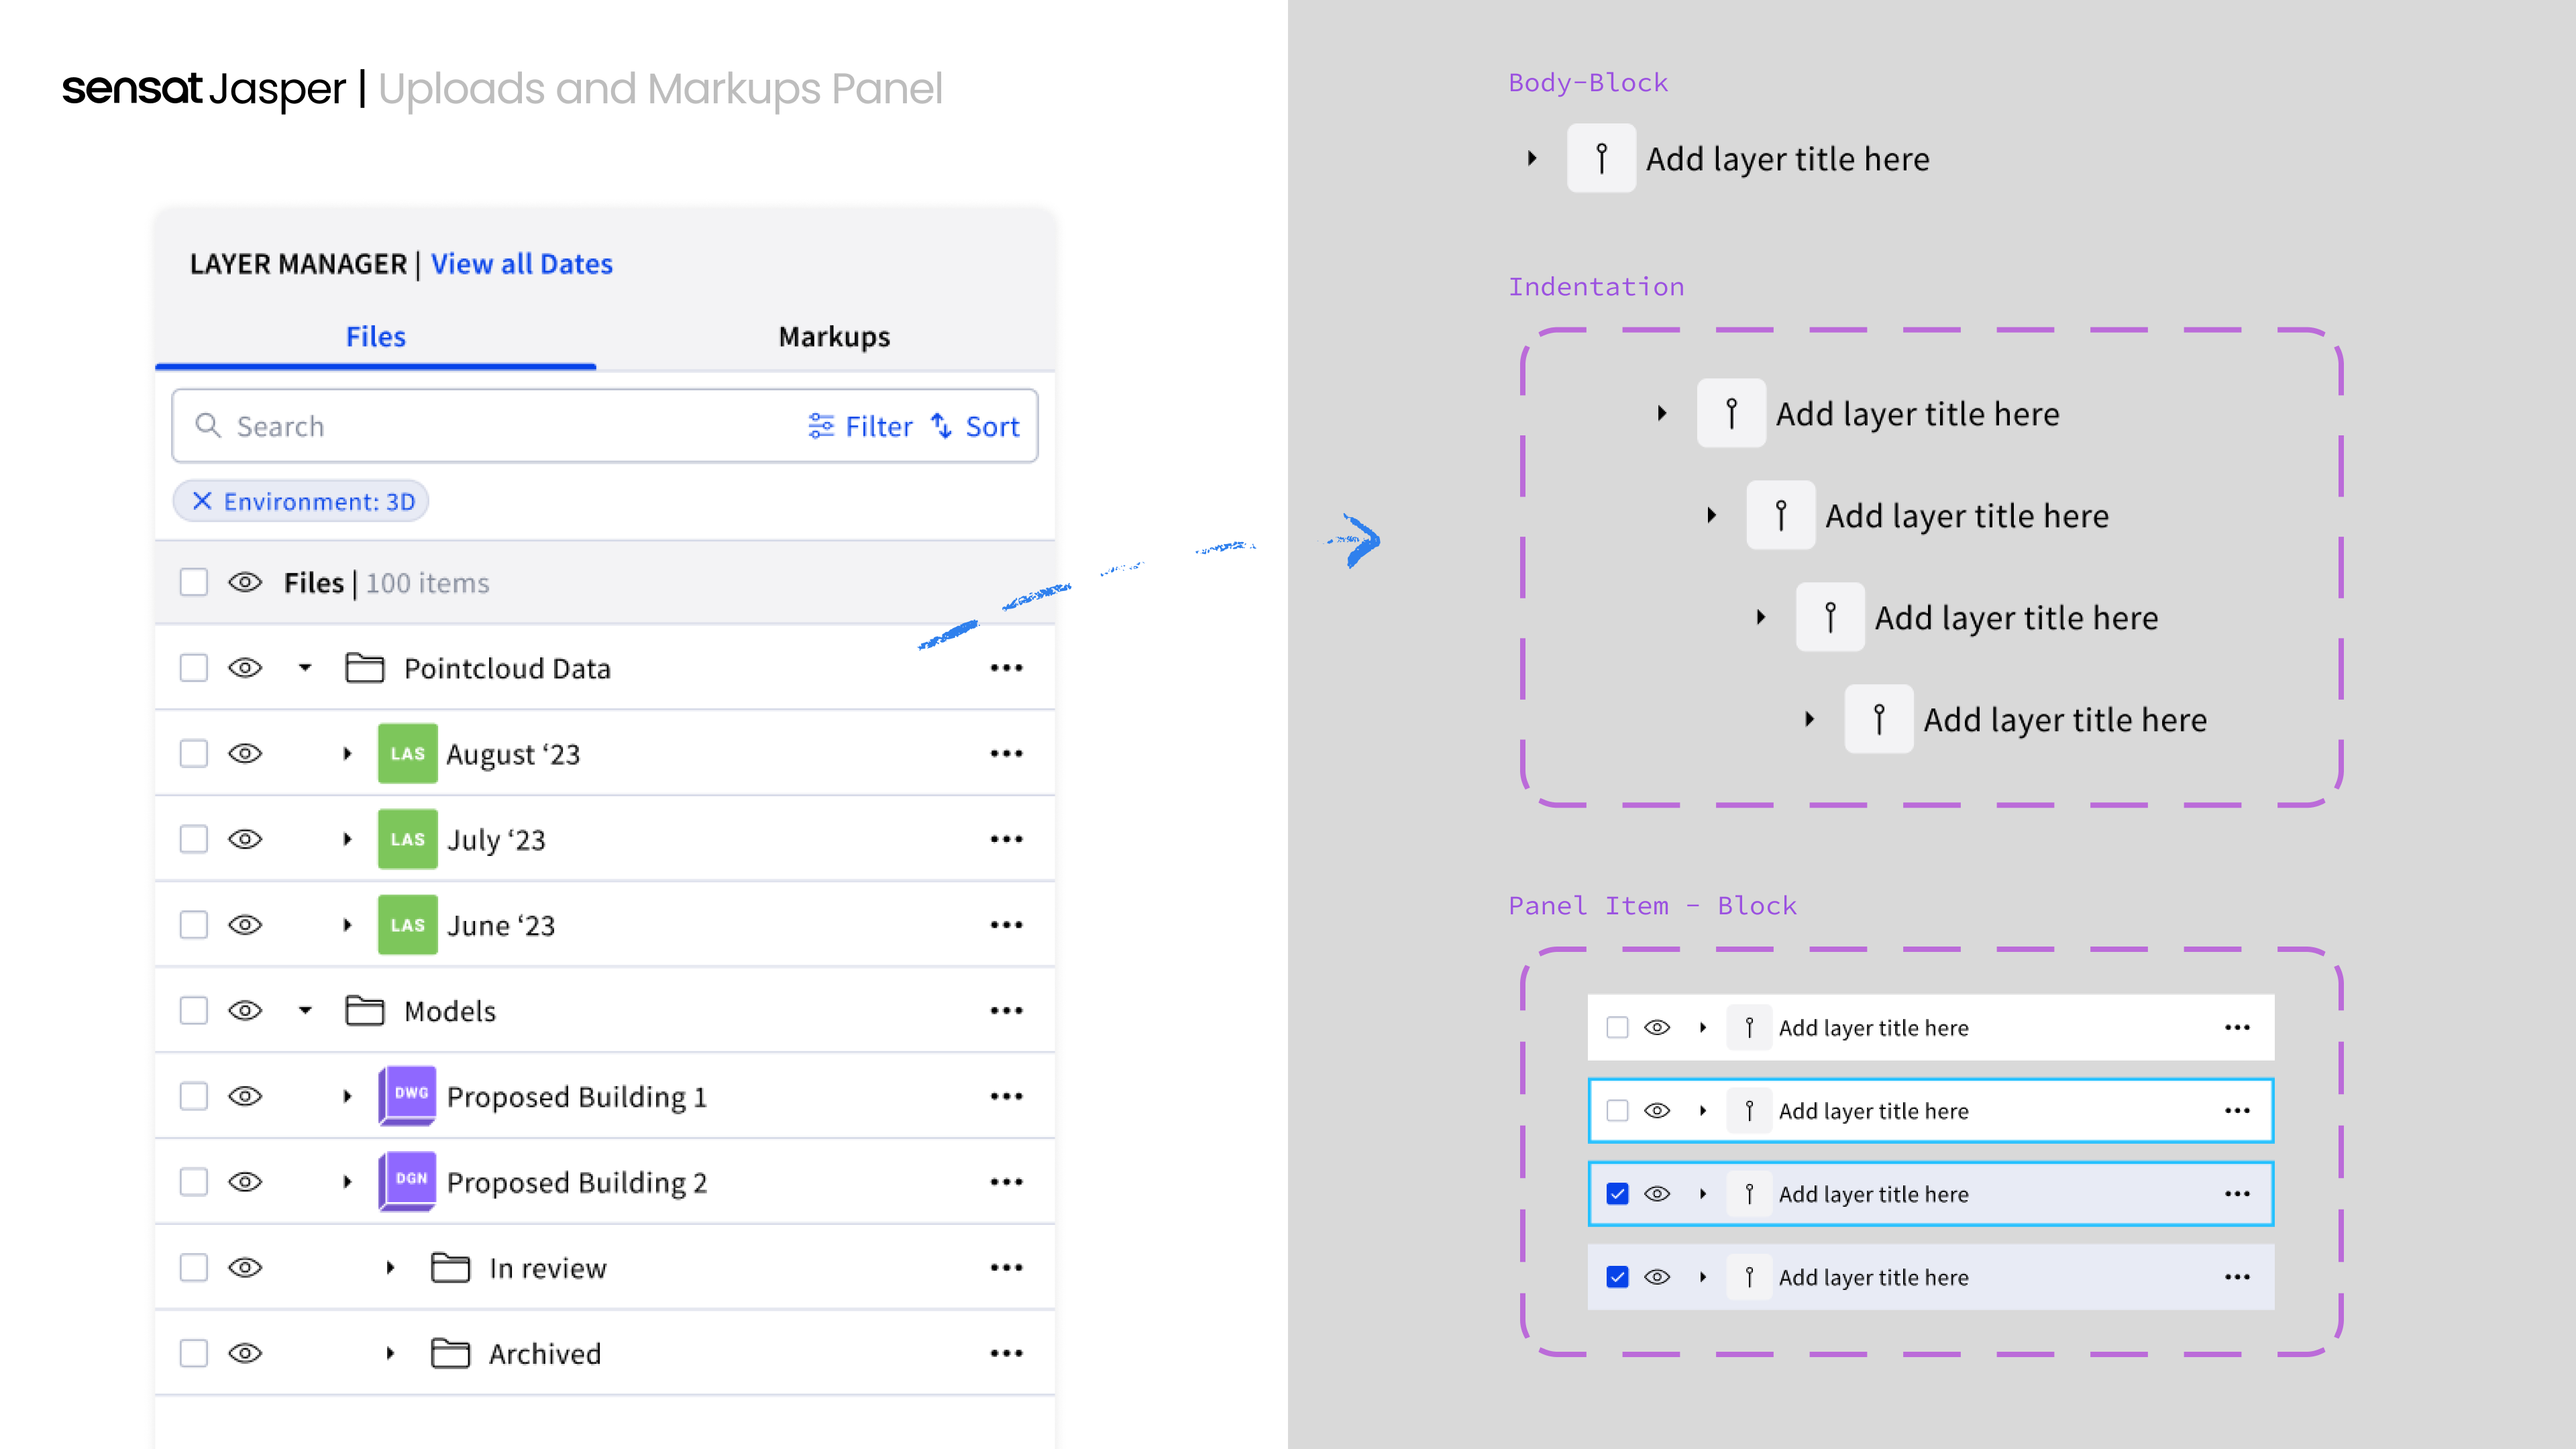This screenshot has width=2576, height=1449.
Task: Click the Pointcloud Data folder icon
Action: click(x=364, y=668)
